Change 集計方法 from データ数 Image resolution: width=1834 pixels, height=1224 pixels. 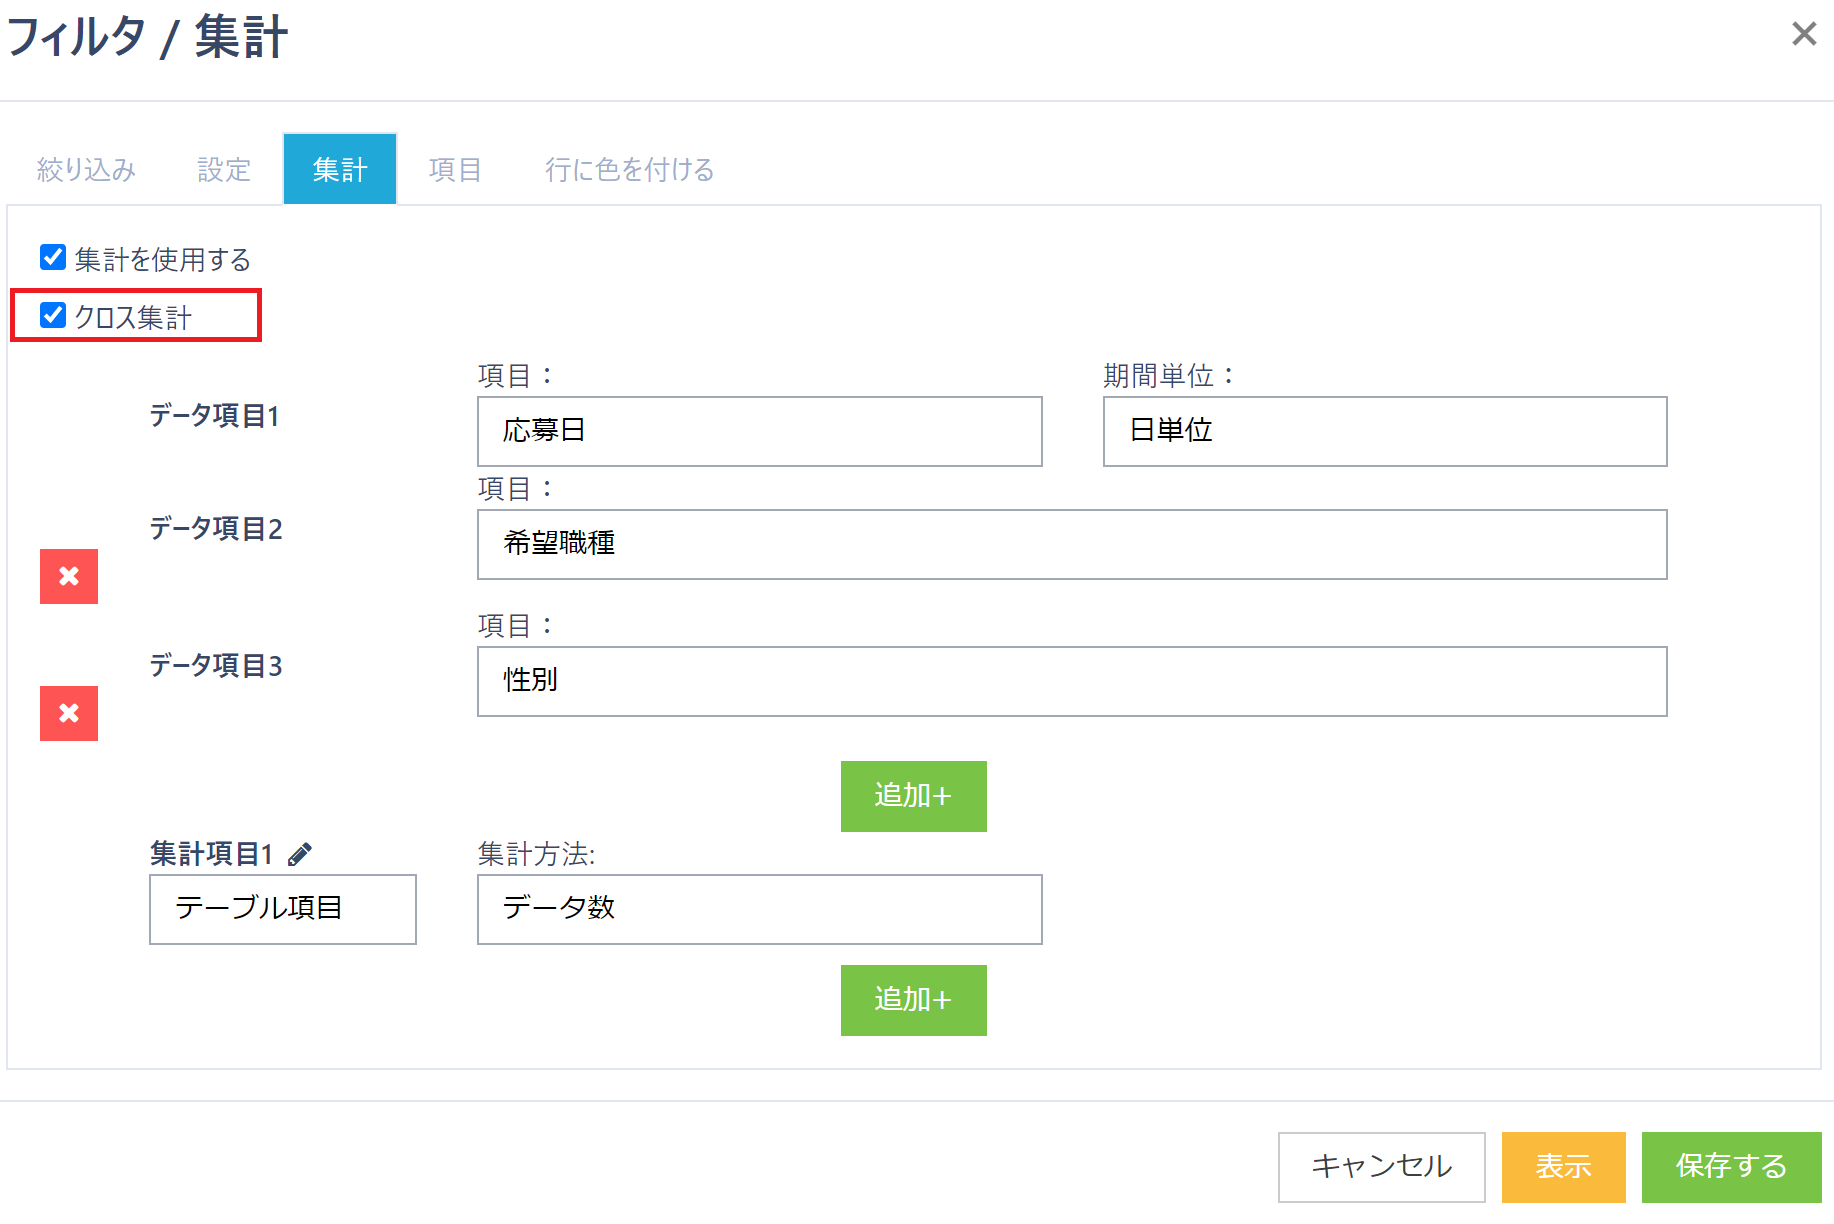[758, 909]
